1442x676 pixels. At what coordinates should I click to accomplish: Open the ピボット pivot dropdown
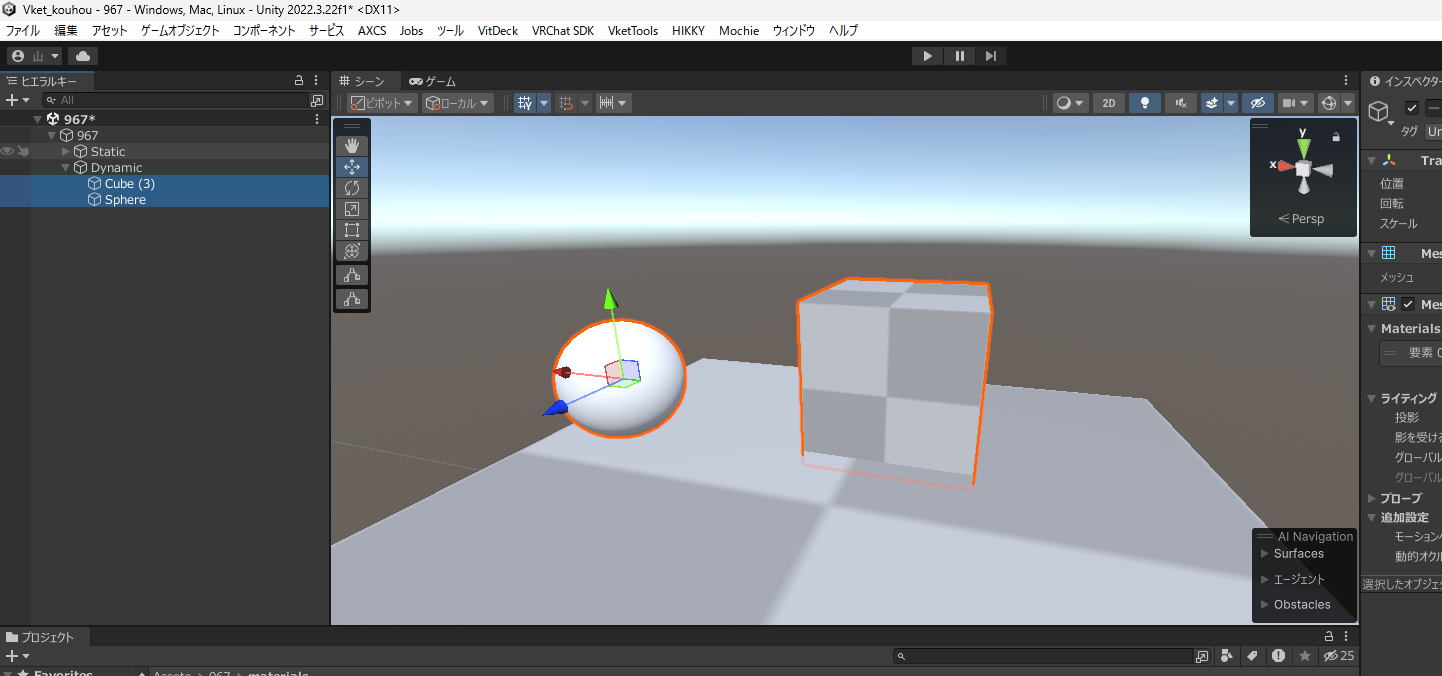tap(382, 103)
